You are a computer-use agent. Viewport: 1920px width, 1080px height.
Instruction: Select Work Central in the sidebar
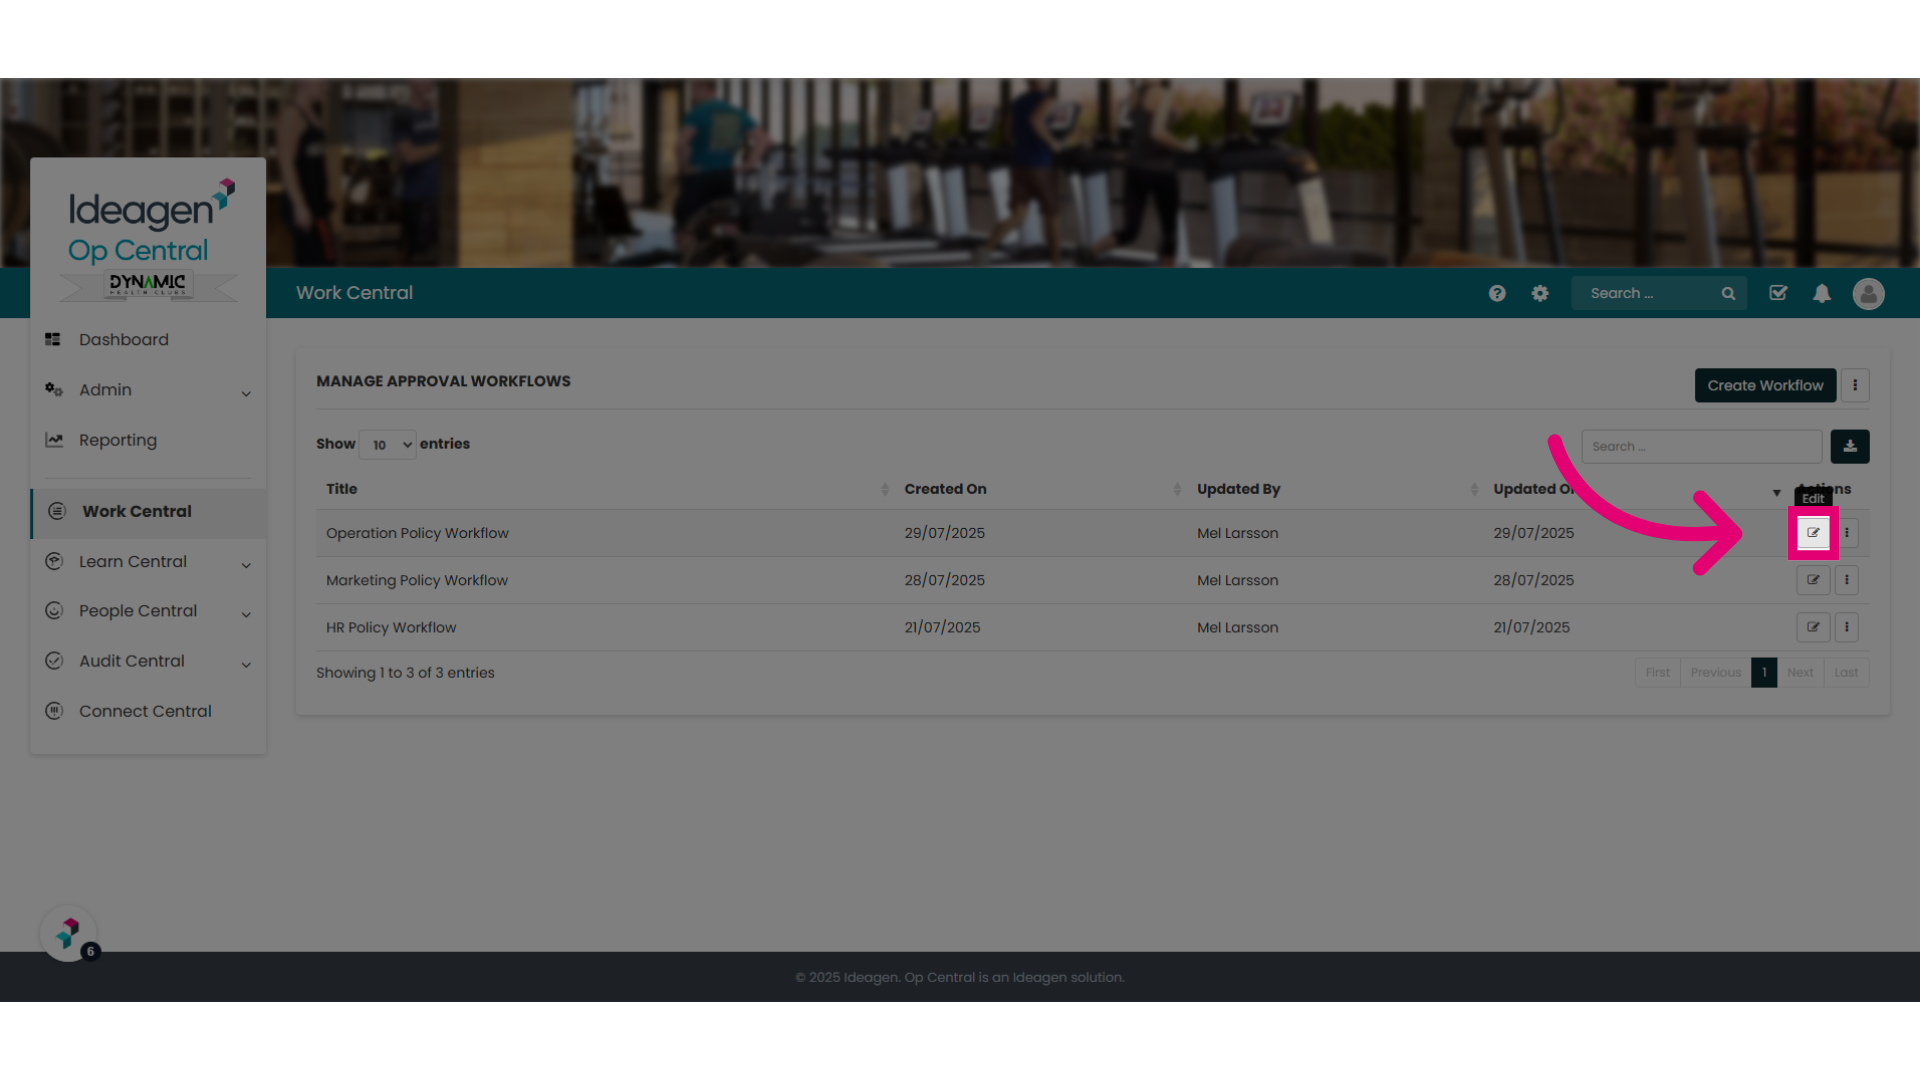tap(148, 511)
